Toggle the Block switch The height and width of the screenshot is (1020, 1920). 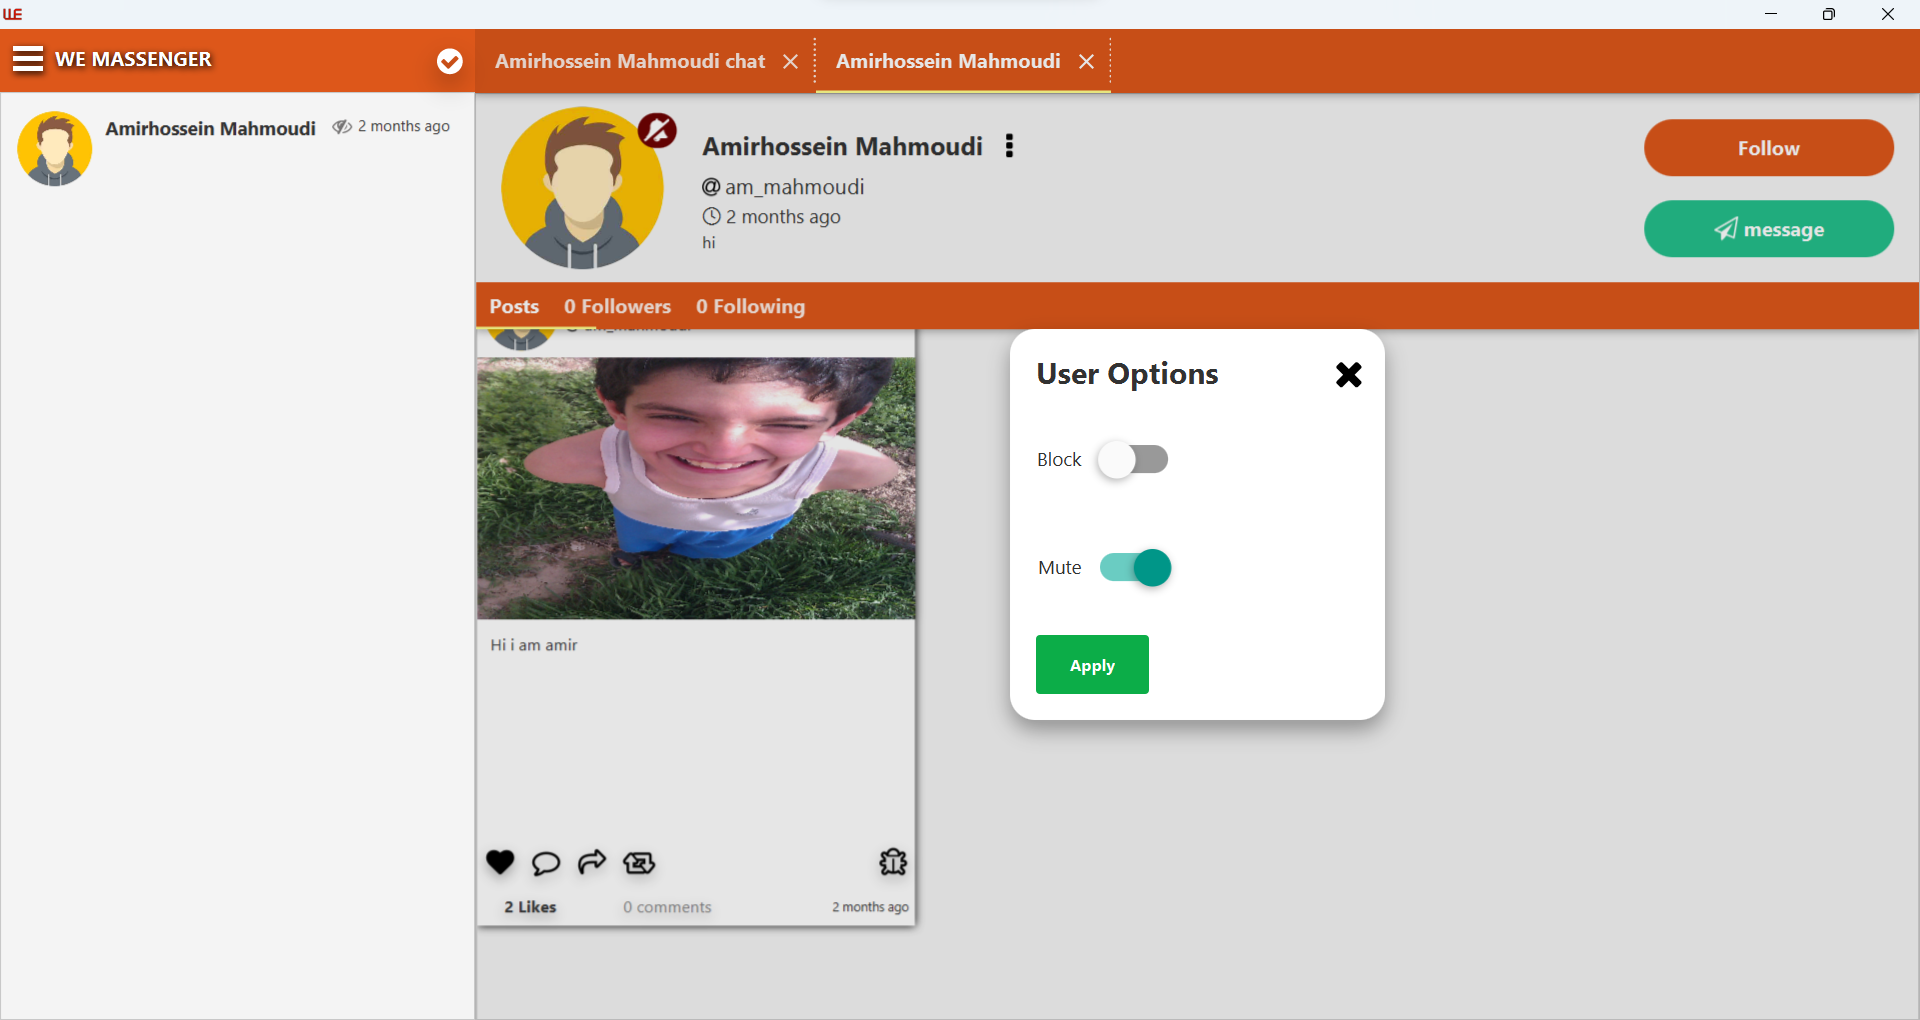tap(1133, 460)
